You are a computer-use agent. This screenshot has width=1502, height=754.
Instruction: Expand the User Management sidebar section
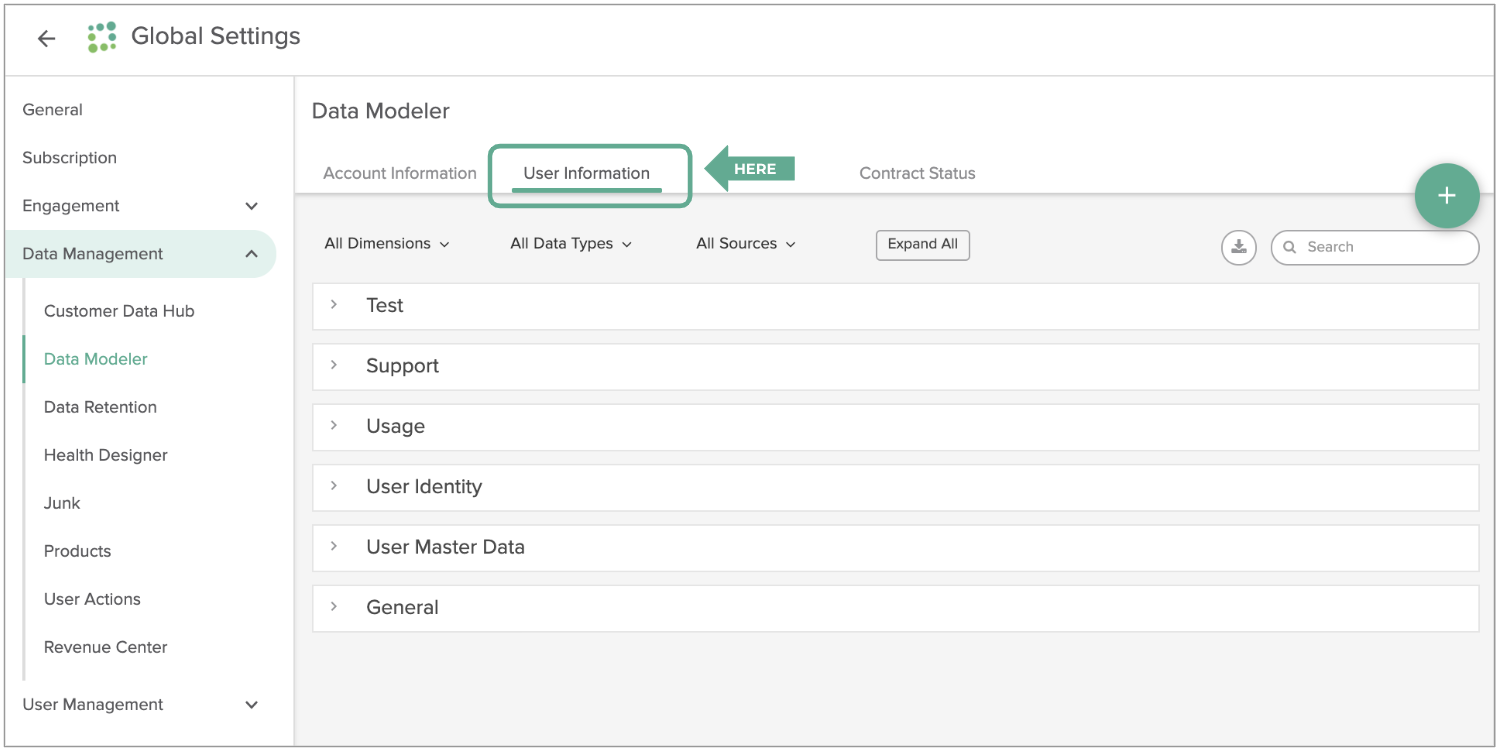tap(251, 705)
